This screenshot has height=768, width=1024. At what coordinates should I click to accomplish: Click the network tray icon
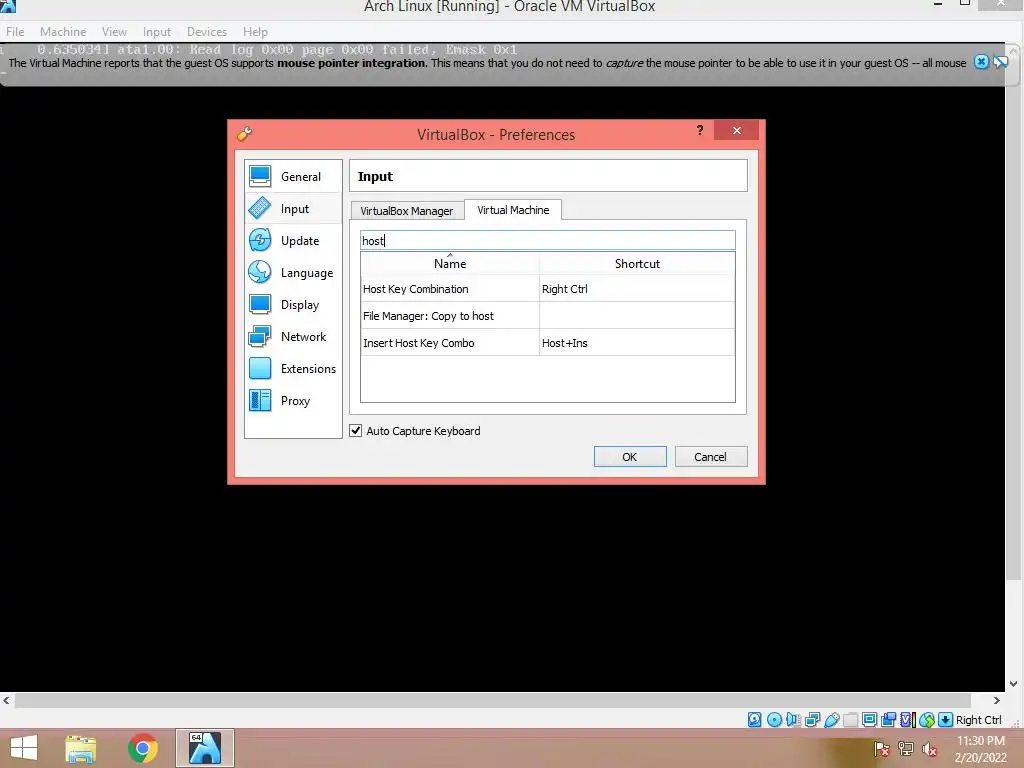click(x=906, y=749)
